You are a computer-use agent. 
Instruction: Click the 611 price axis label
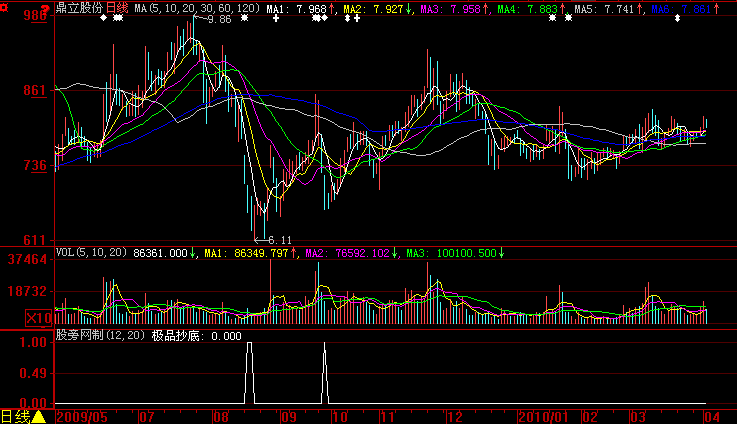pos(35,240)
